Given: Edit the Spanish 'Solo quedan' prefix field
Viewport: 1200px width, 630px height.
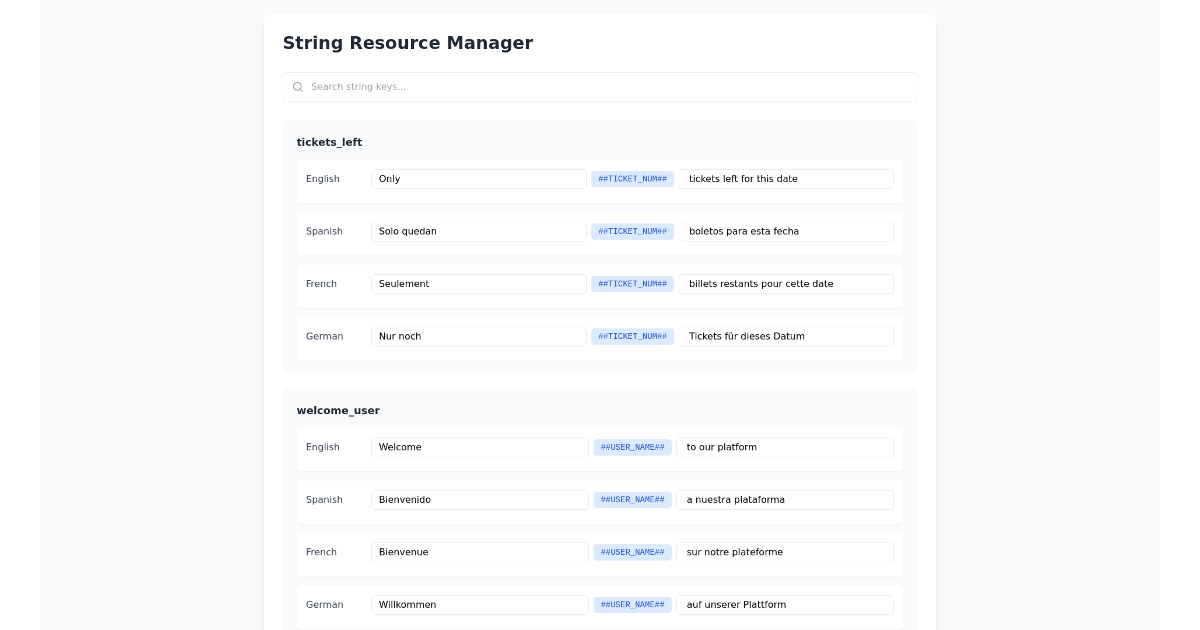Looking at the screenshot, I should pos(478,231).
